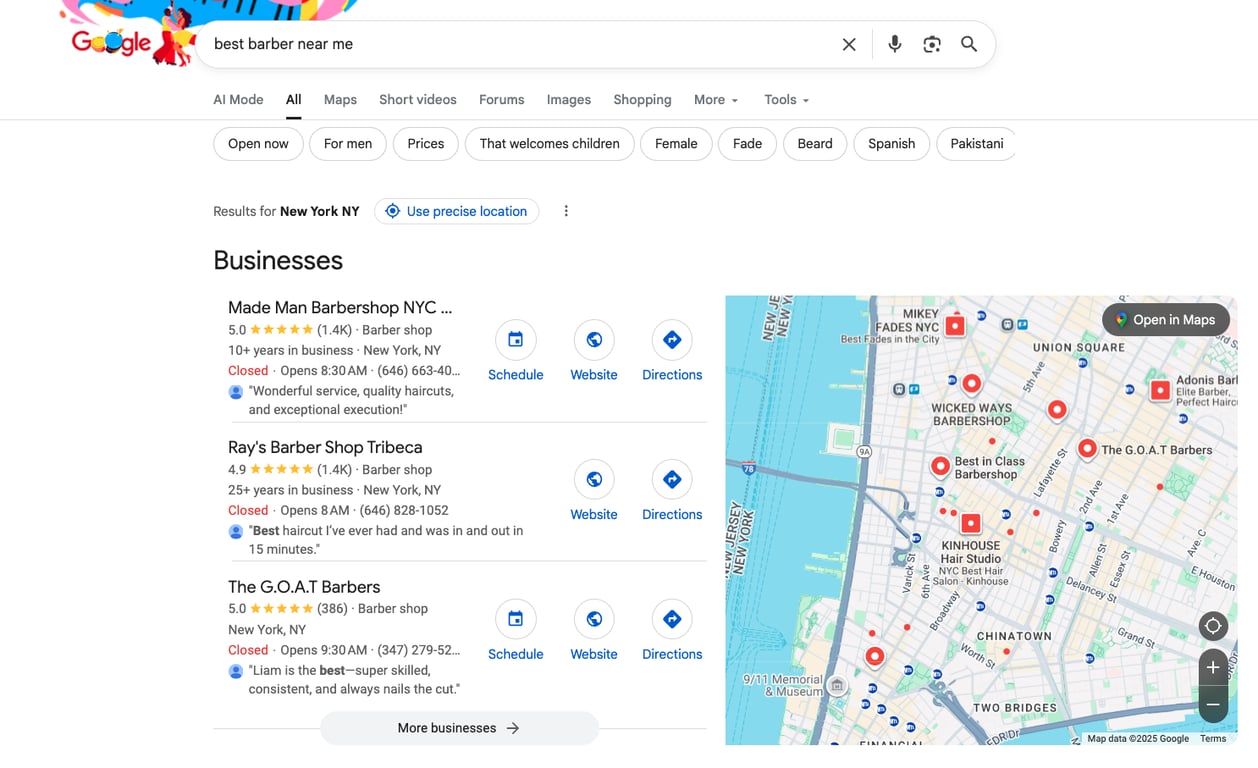Image resolution: width=1258 pixels, height=768 pixels.
Task: Enable the Open now filter
Action: point(257,144)
